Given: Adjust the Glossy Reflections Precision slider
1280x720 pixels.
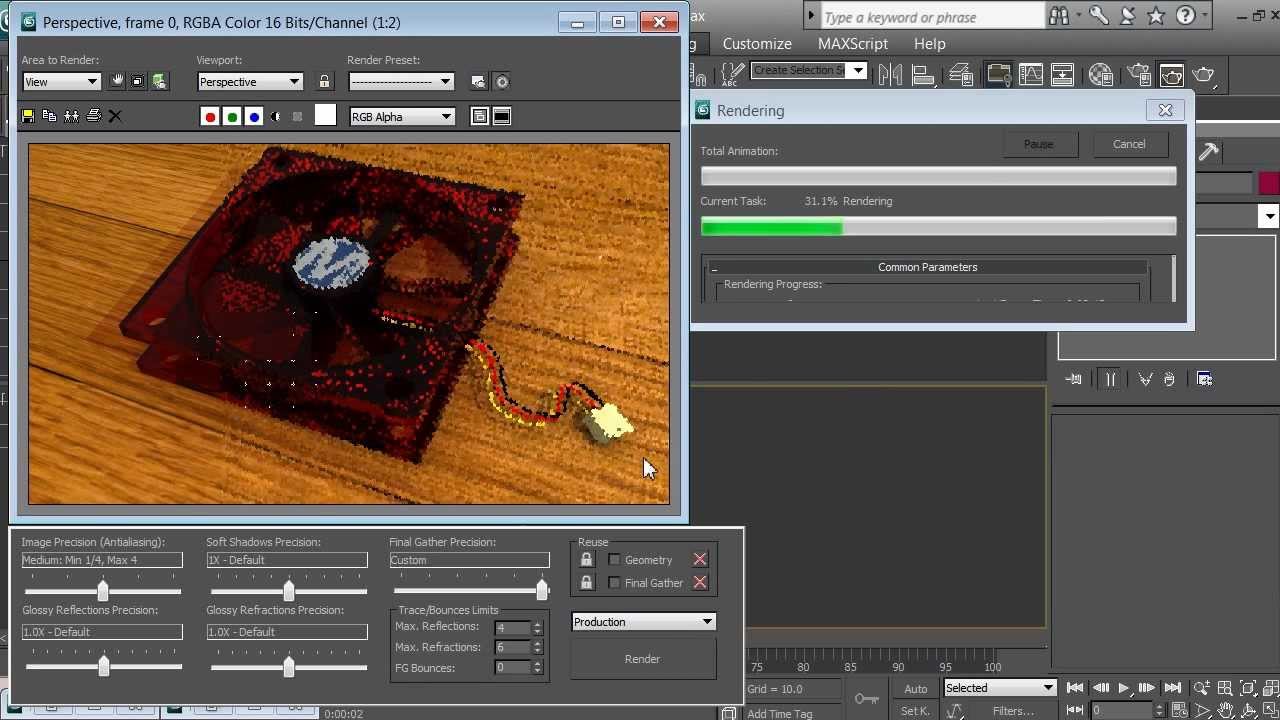Looking at the screenshot, I should click(103, 666).
